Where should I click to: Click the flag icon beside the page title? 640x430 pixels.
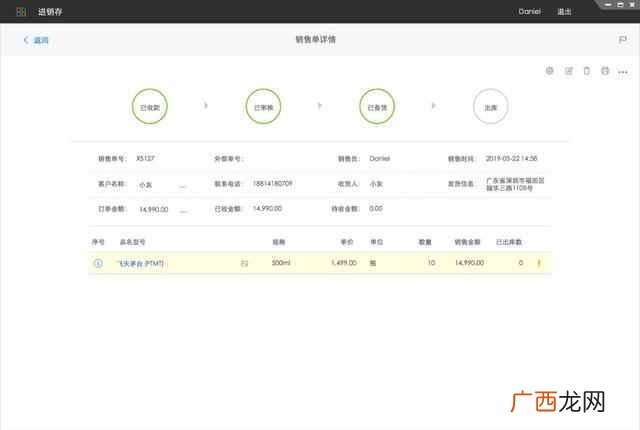622,40
